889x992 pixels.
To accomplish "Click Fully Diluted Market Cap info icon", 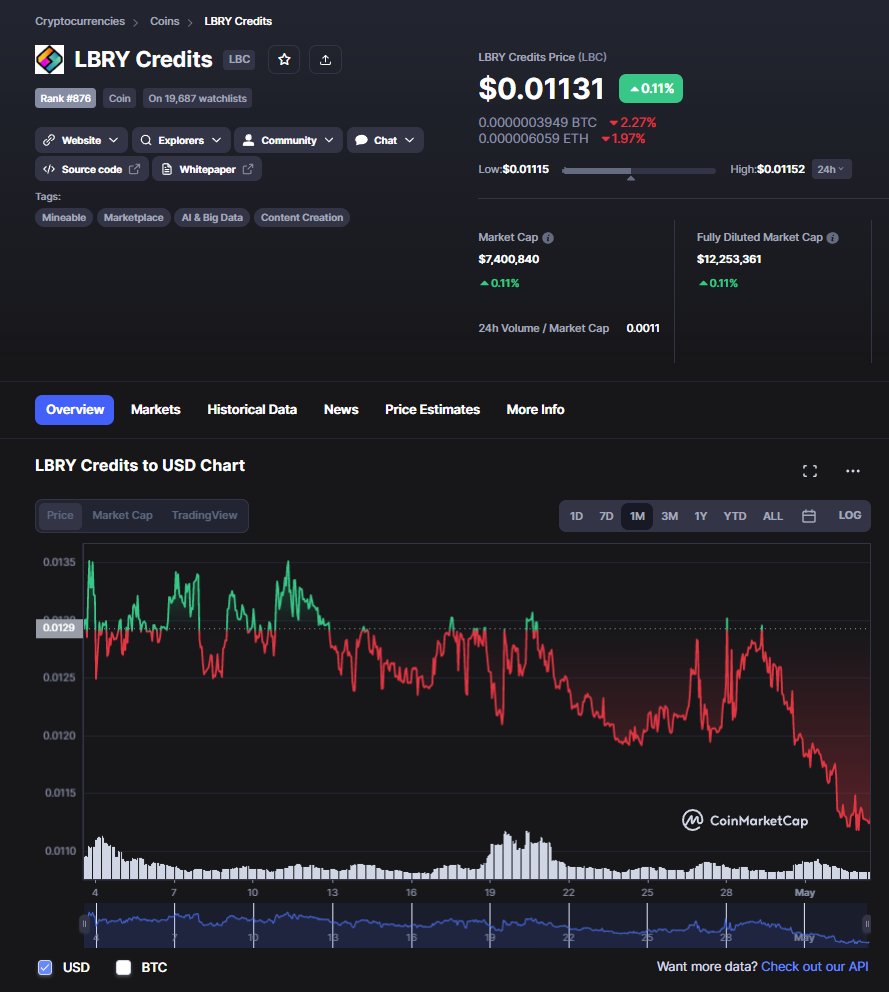I will coord(833,238).
